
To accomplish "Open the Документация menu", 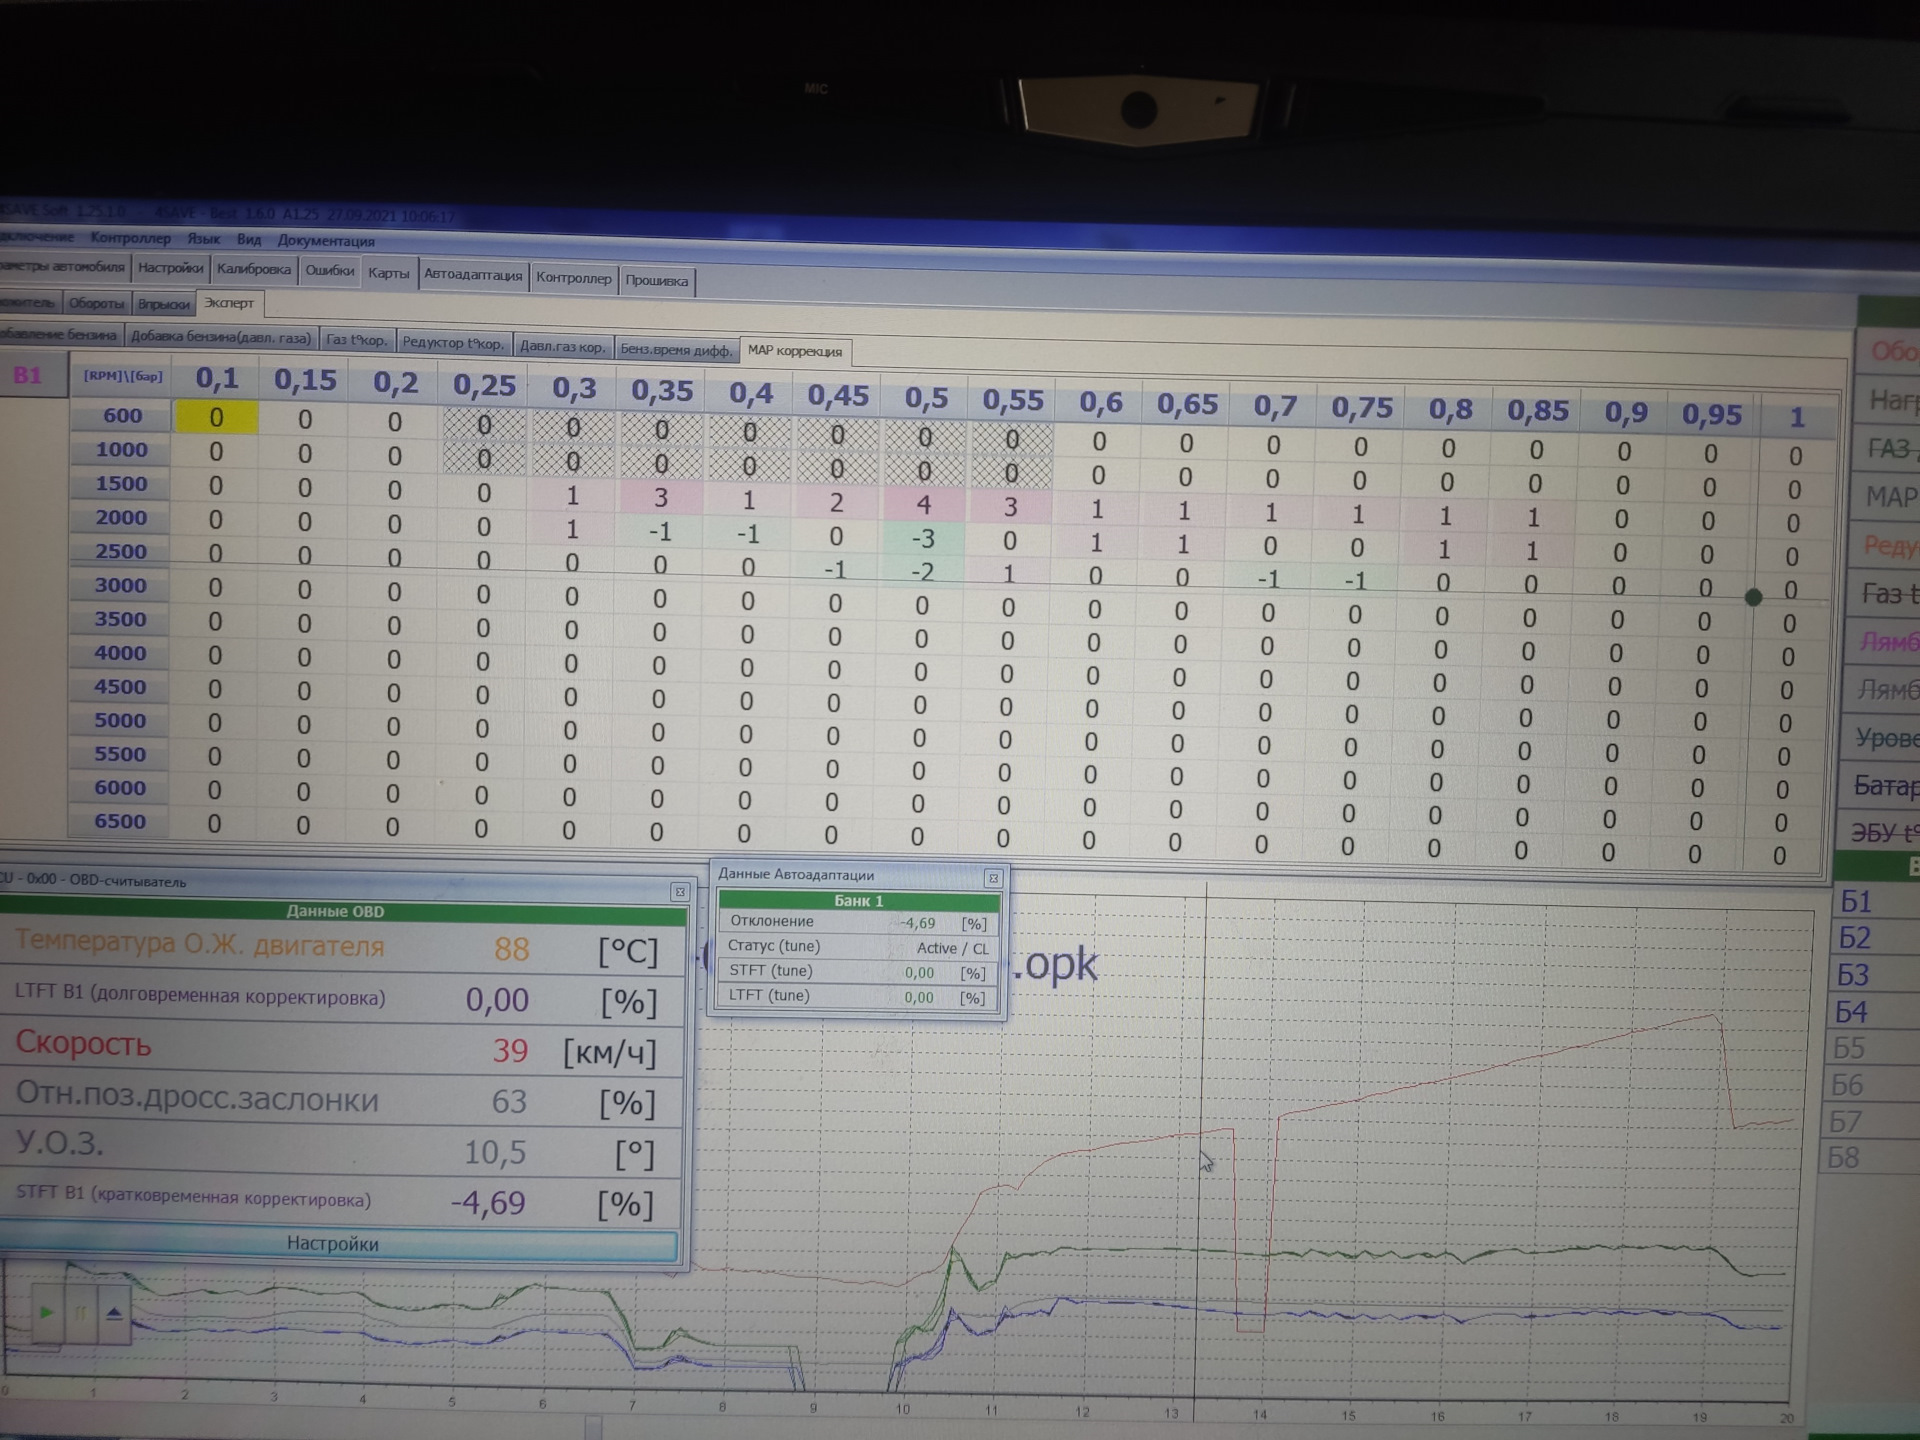I will pyautogui.click(x=326, y=241).
